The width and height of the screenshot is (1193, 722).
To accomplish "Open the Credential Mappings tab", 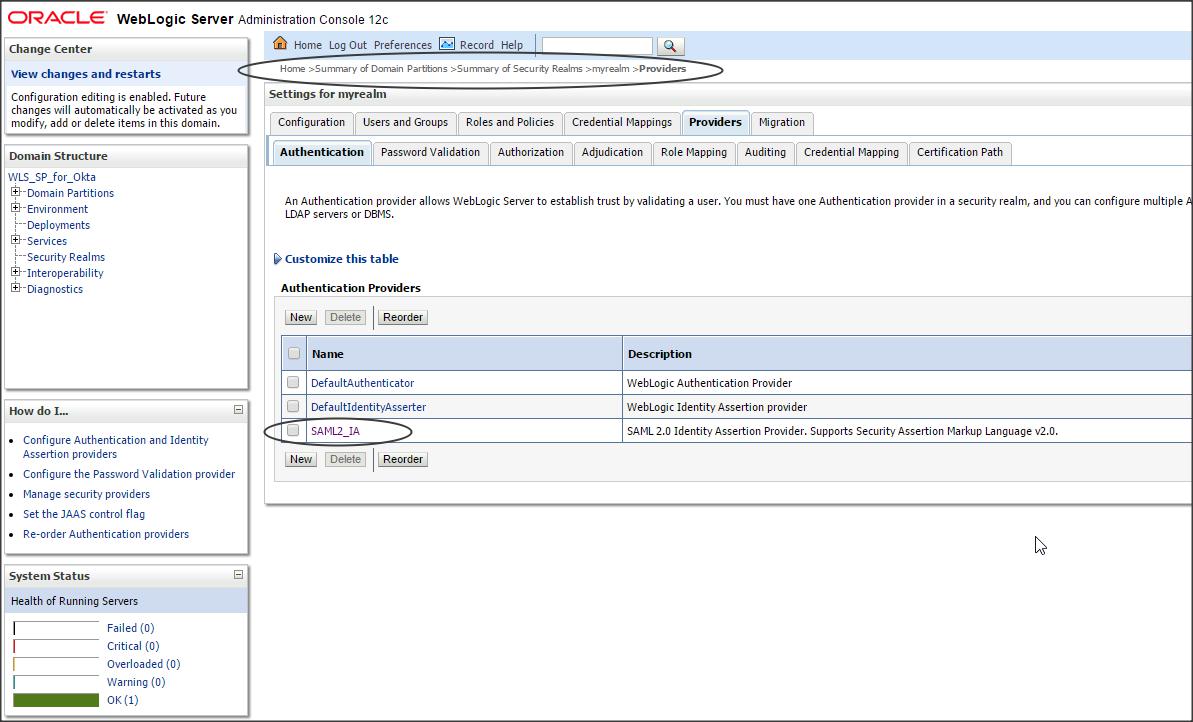I will coord(622,122).
